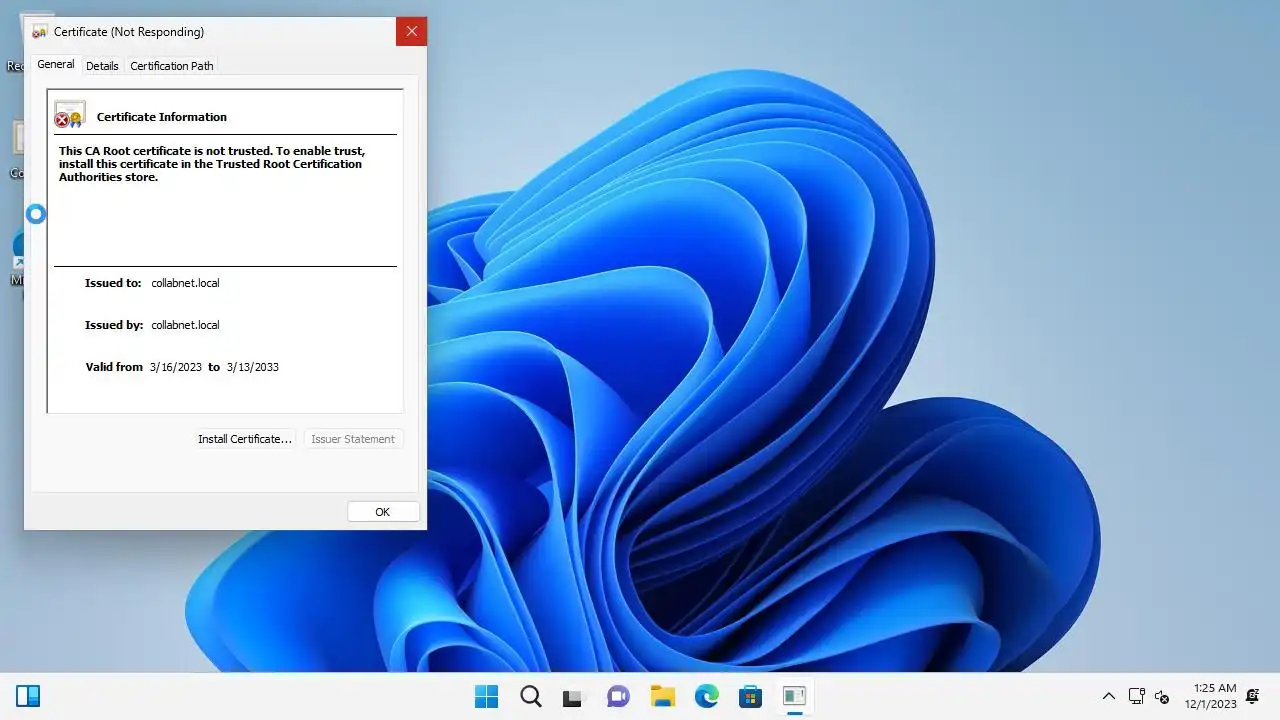The image size is (1280, 720).
Task: Open Microsoft Store from the taskbar
Action: pyautogui.click(x=750, y=696)
